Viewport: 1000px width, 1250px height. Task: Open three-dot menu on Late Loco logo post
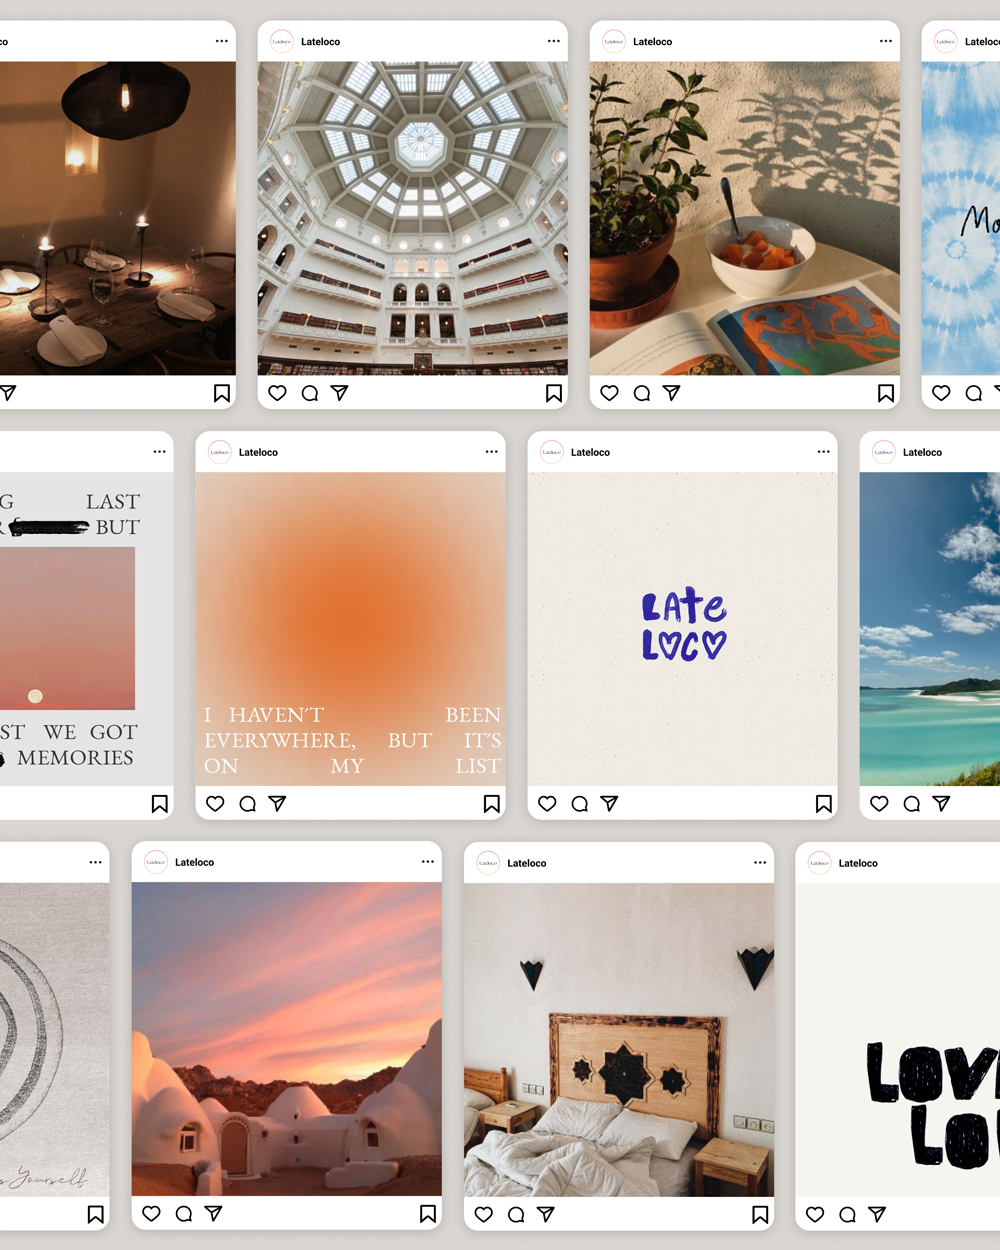[x=823, y=451]
